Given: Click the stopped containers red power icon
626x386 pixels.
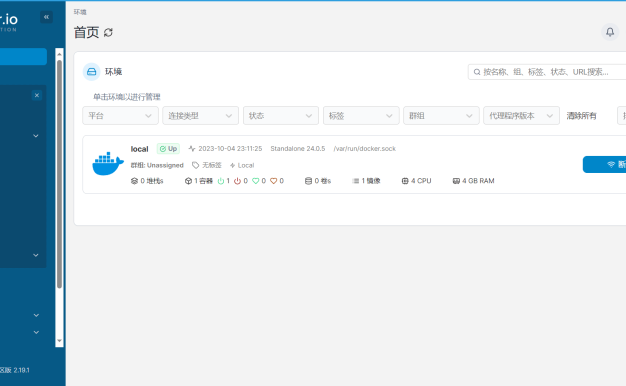Looking at the screenshot, I should (x=237, y=181).
